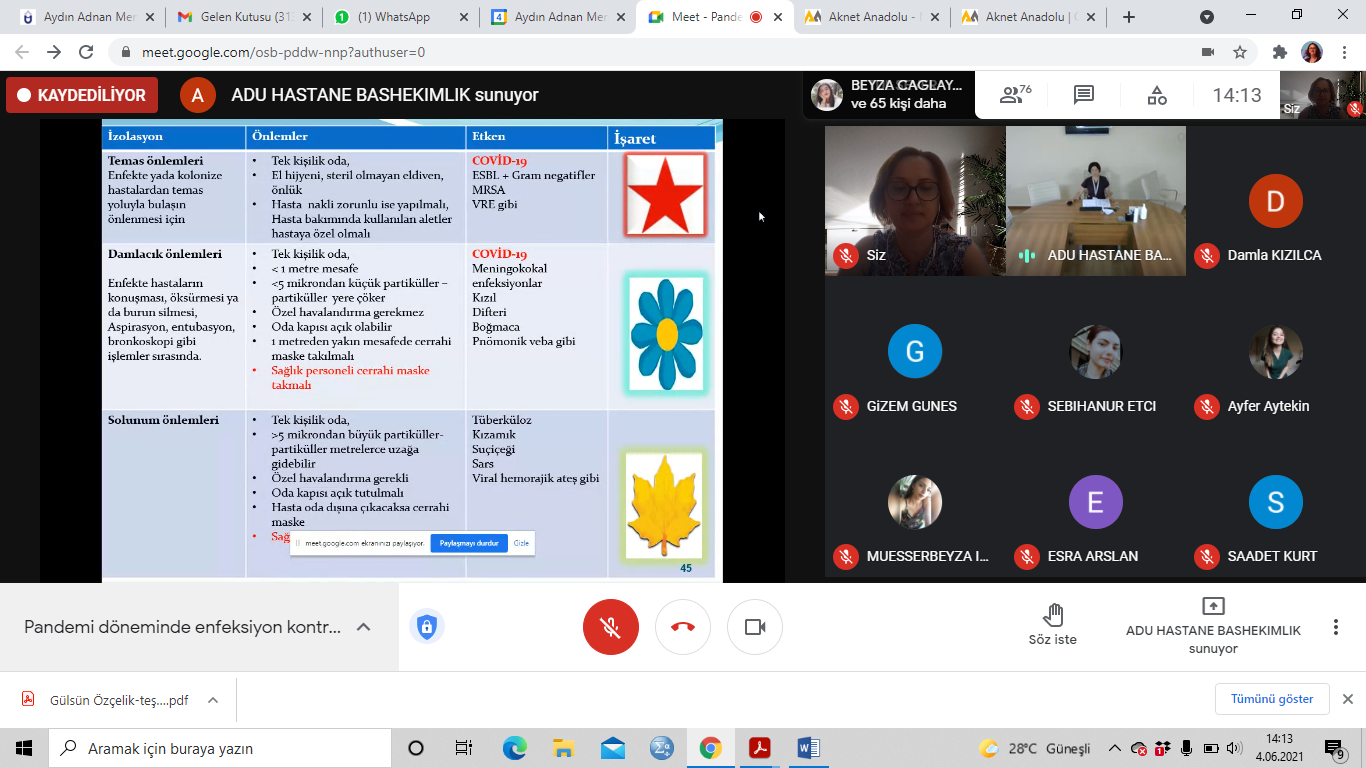
Task: Raise hand with Söz iste
Action: (1052, 625)
